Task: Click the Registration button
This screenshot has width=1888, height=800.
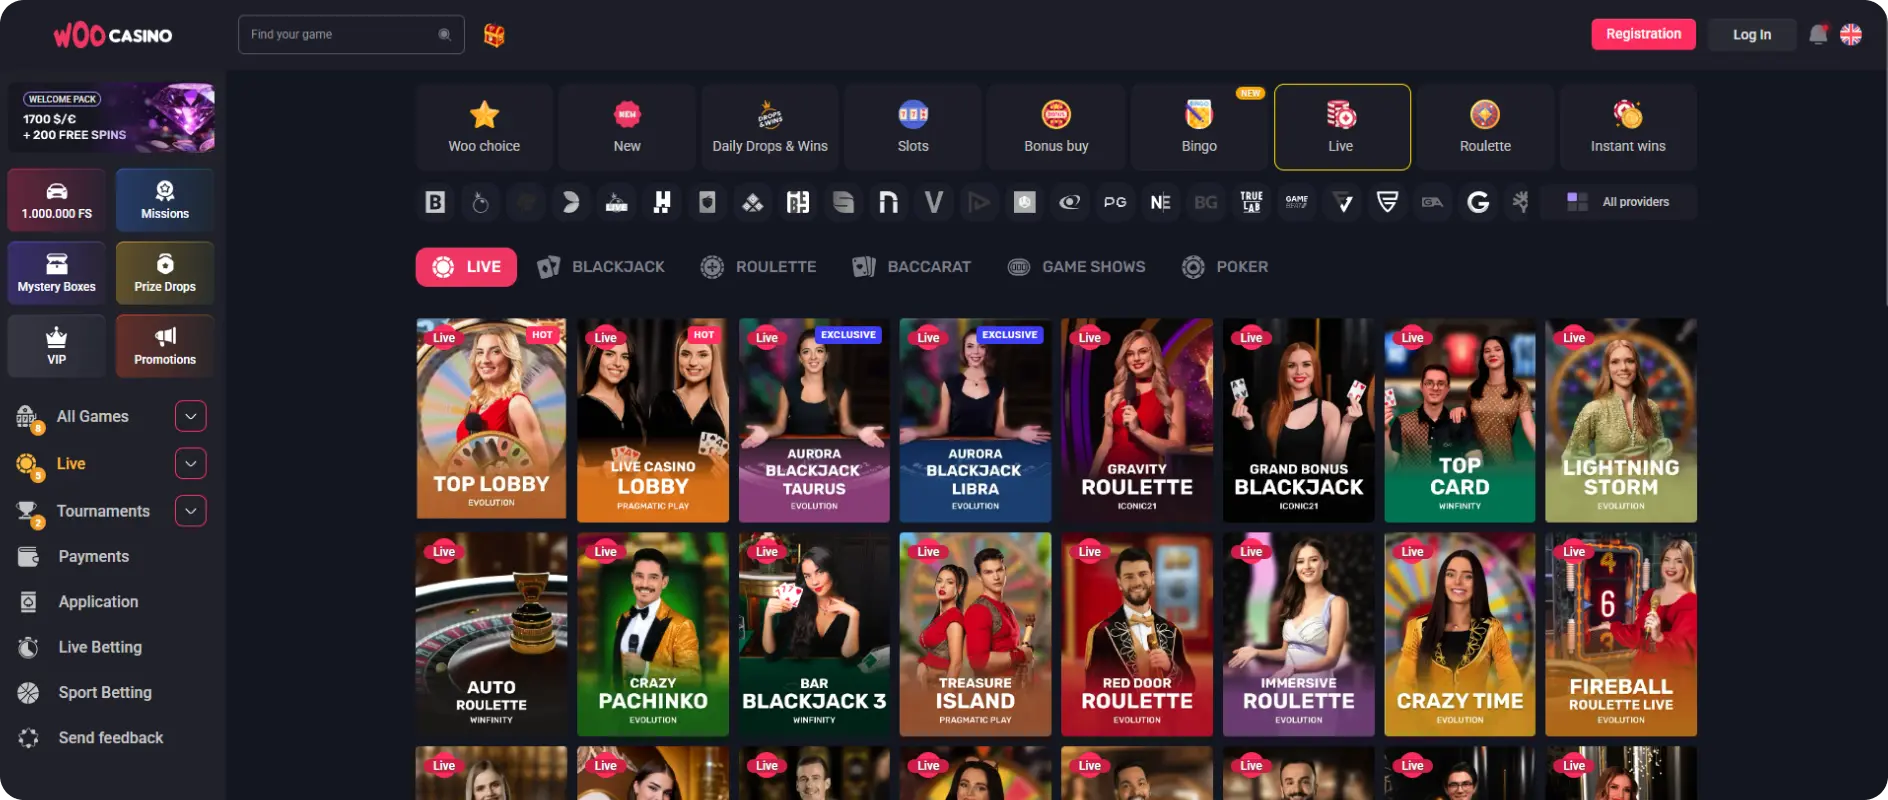Action: point(1643,34)
